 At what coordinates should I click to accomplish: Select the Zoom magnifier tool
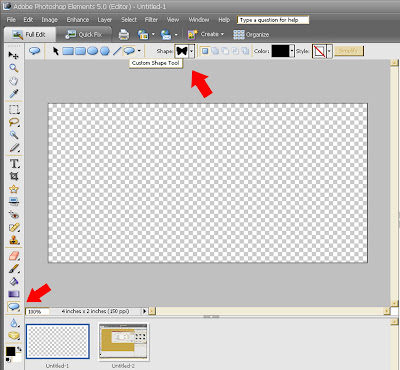point(13,68)
